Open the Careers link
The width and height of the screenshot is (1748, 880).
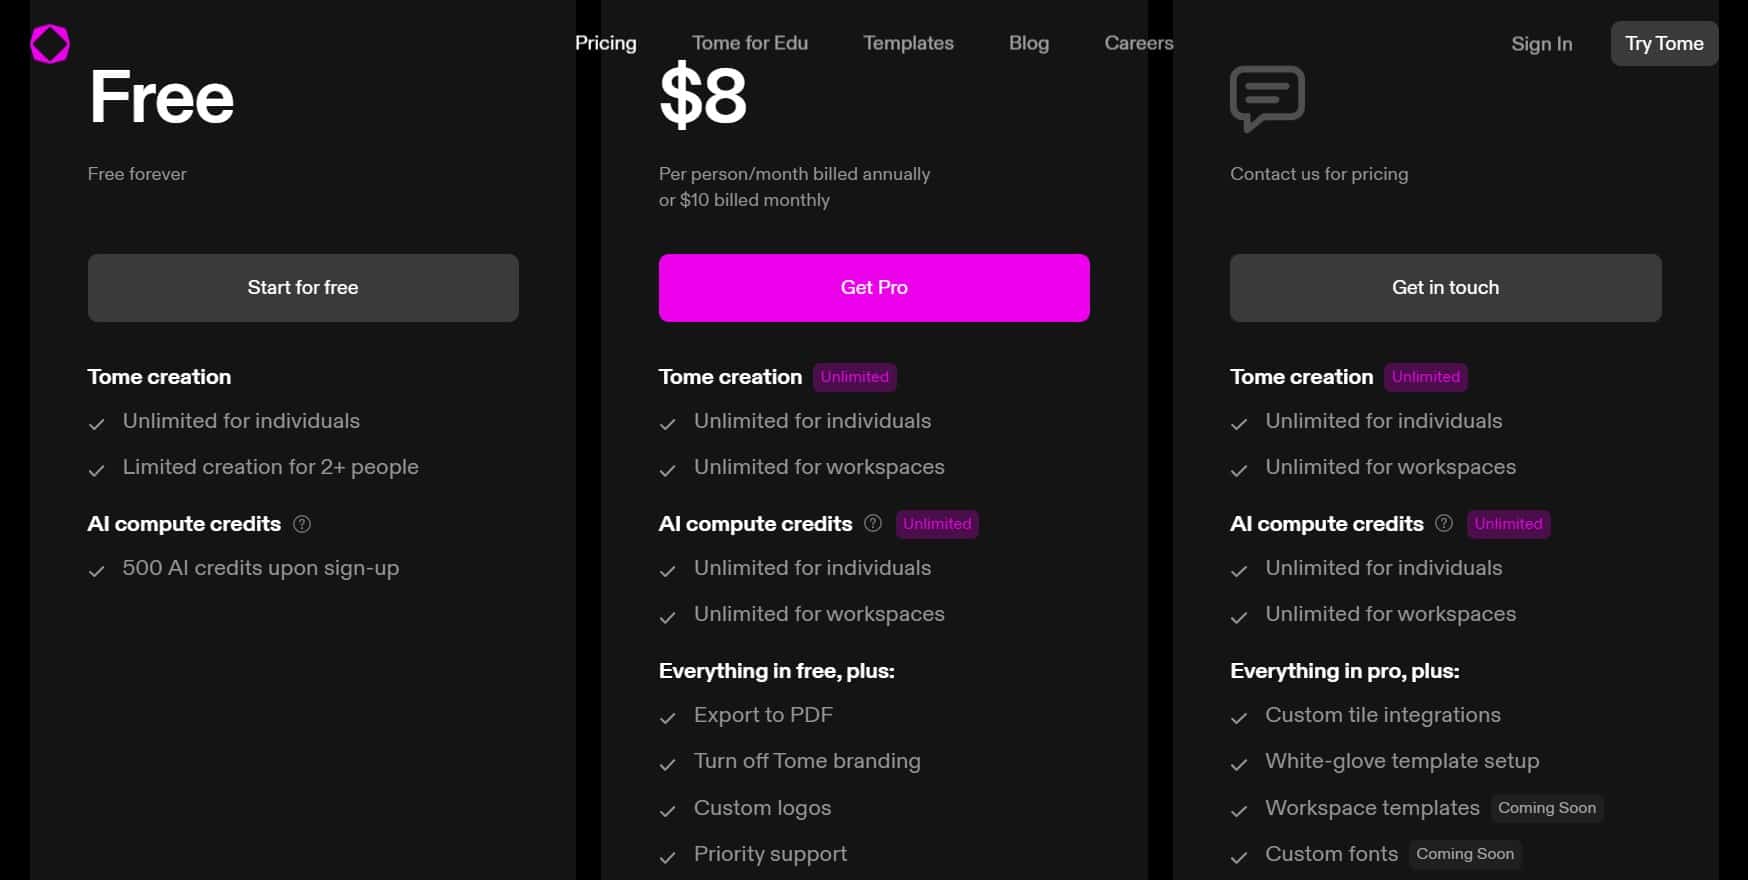coord(1139,43)
